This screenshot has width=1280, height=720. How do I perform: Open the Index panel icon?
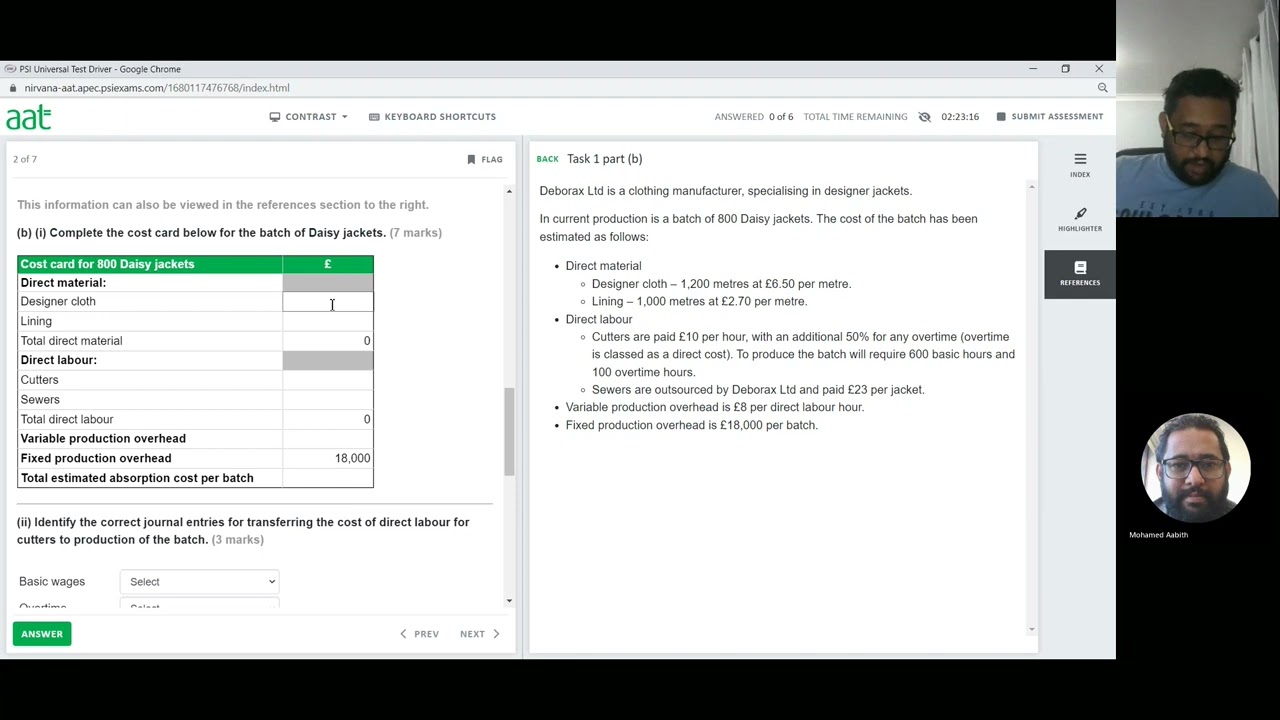(1080, 165)
